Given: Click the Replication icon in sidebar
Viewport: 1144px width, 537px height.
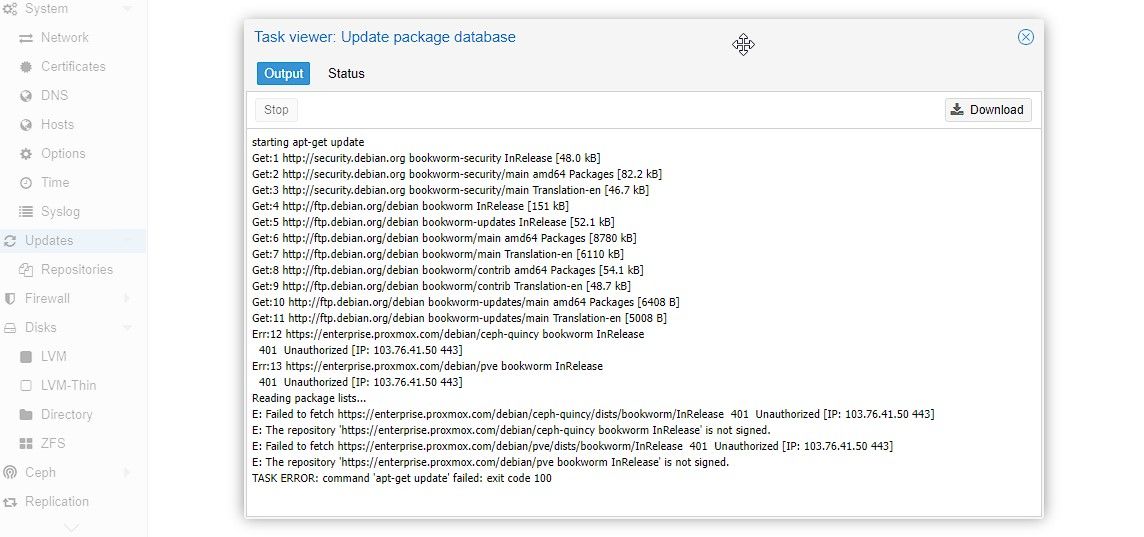Looking at the screenshot, I should click(x=10, y=501).
